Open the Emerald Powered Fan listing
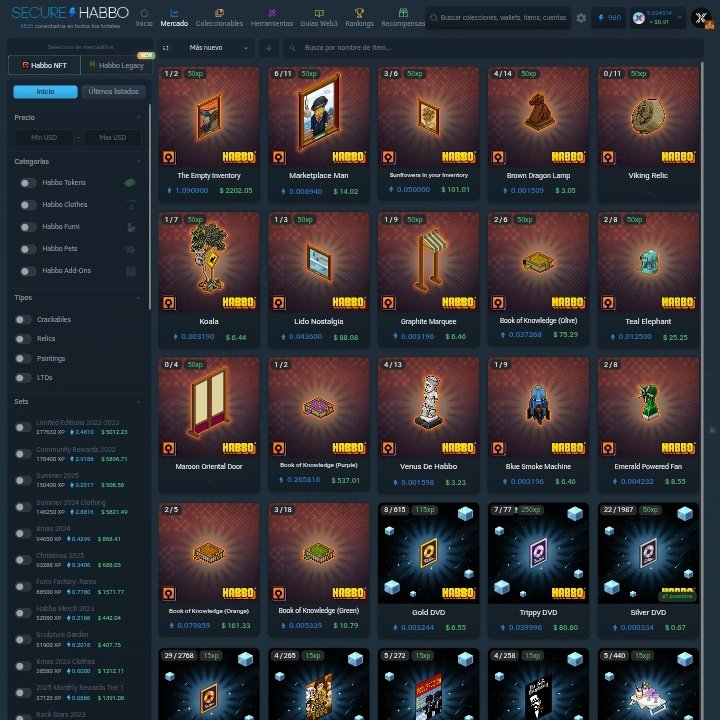The width and height of the screenshot is (720, 720). click(x=648, y=425)
